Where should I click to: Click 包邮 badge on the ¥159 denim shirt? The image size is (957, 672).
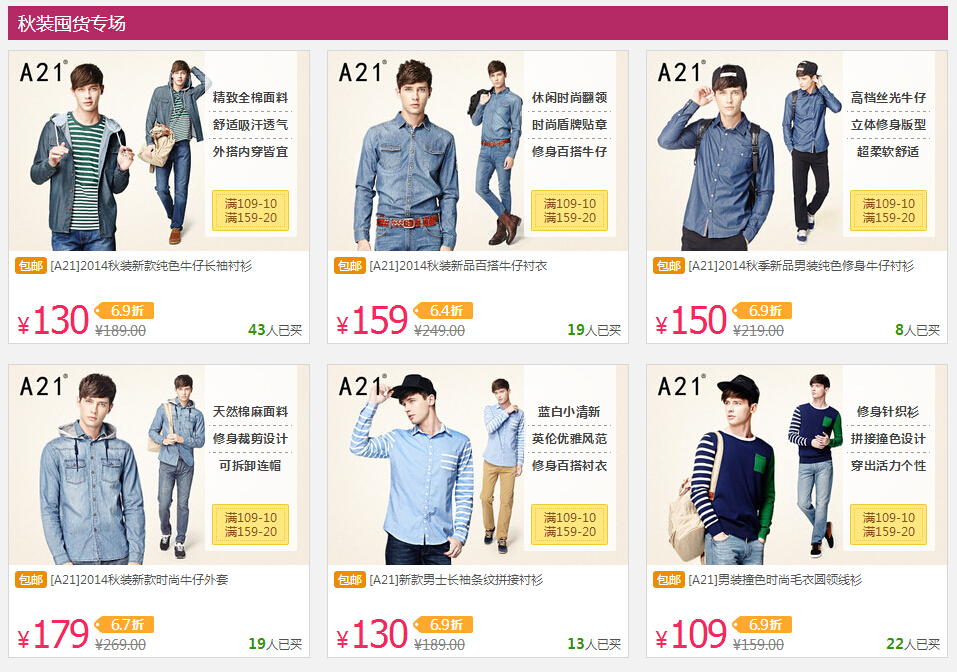point(349,266)
